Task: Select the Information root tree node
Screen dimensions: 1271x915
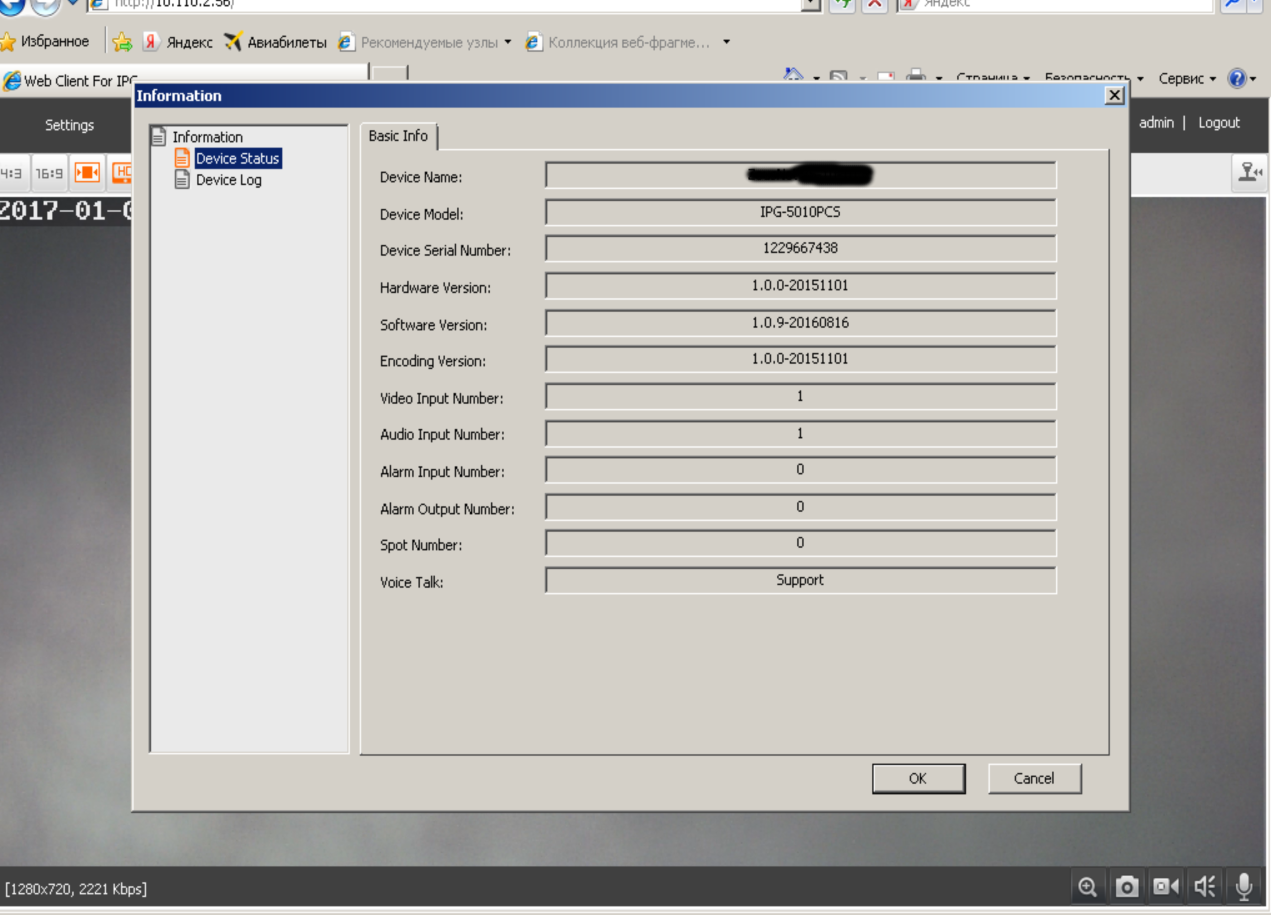Action: tap(207, 137)
